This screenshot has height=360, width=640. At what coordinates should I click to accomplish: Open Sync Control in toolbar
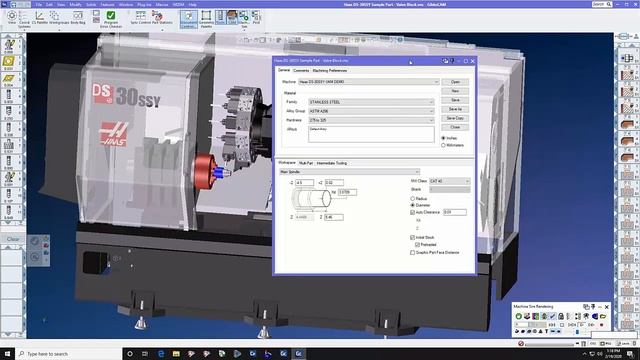point(140,18)
